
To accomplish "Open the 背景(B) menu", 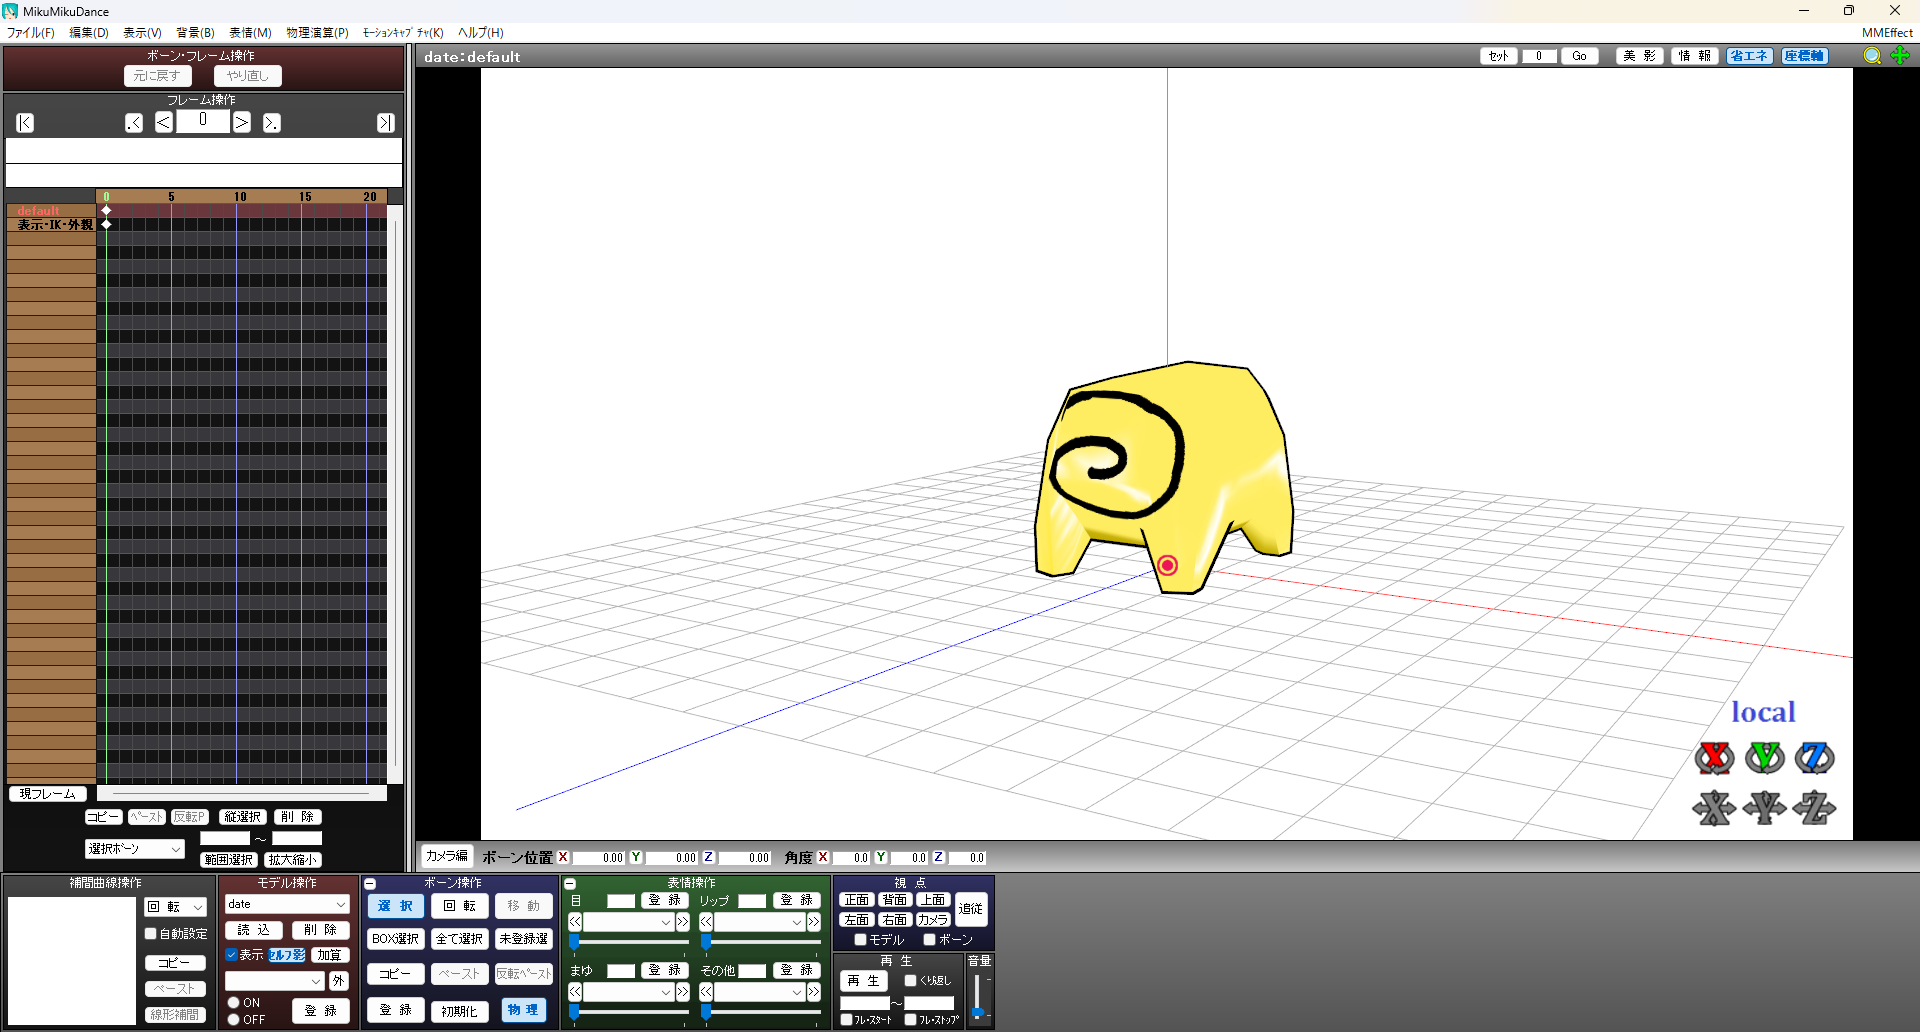I will 195,33.
